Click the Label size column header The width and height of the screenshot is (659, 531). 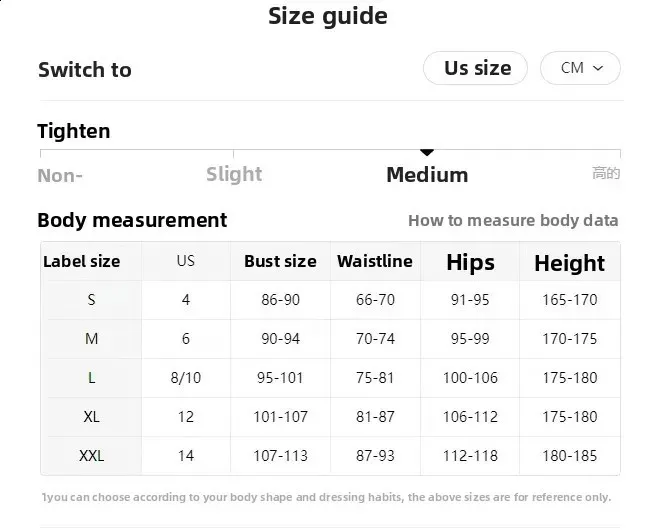[81, 262]
